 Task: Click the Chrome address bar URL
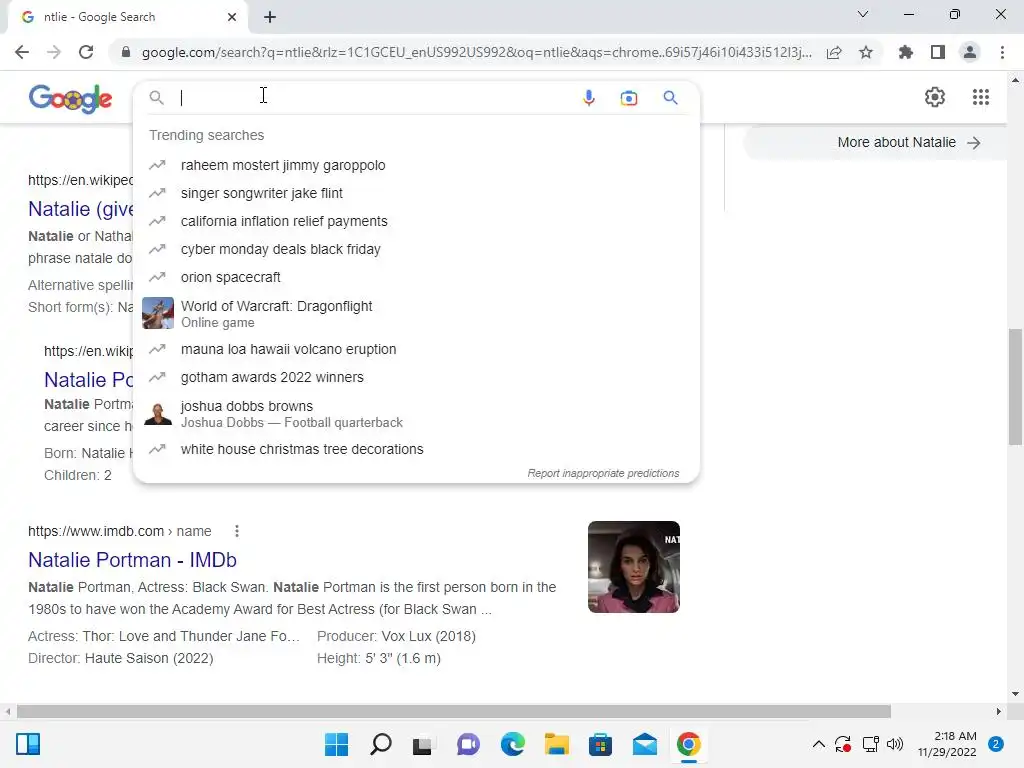point(477,52)
